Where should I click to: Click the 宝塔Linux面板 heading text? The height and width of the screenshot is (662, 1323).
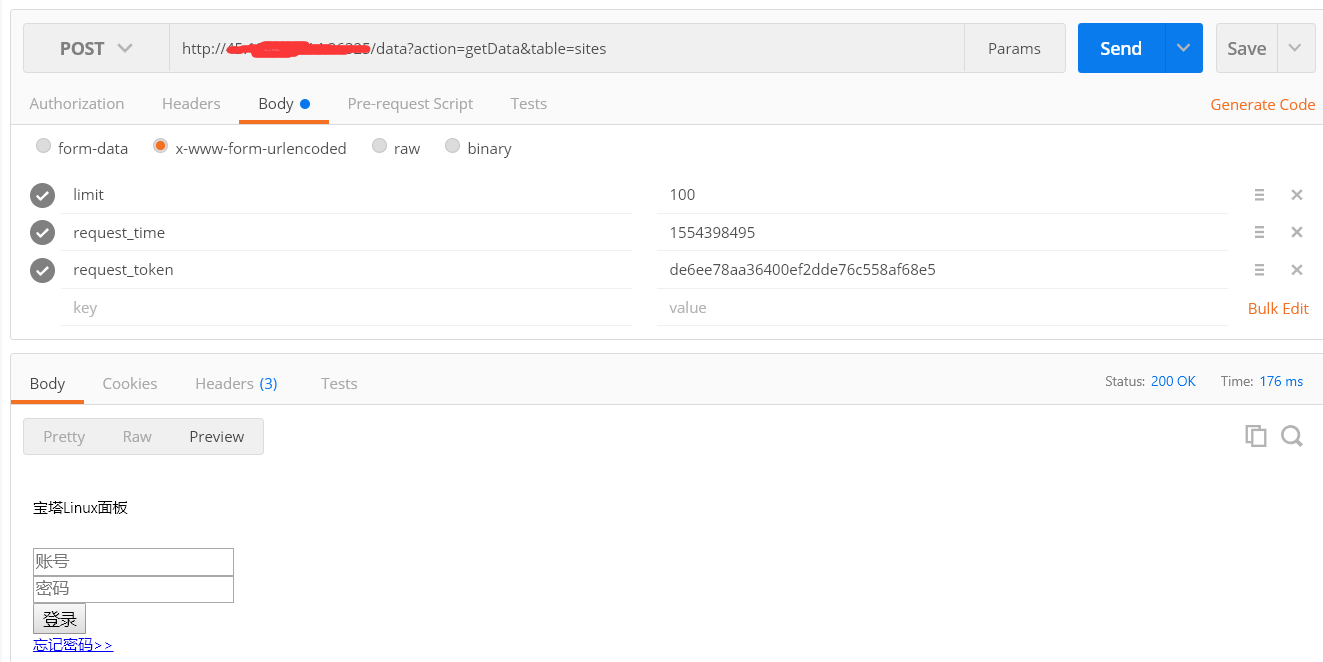[80, 507]
